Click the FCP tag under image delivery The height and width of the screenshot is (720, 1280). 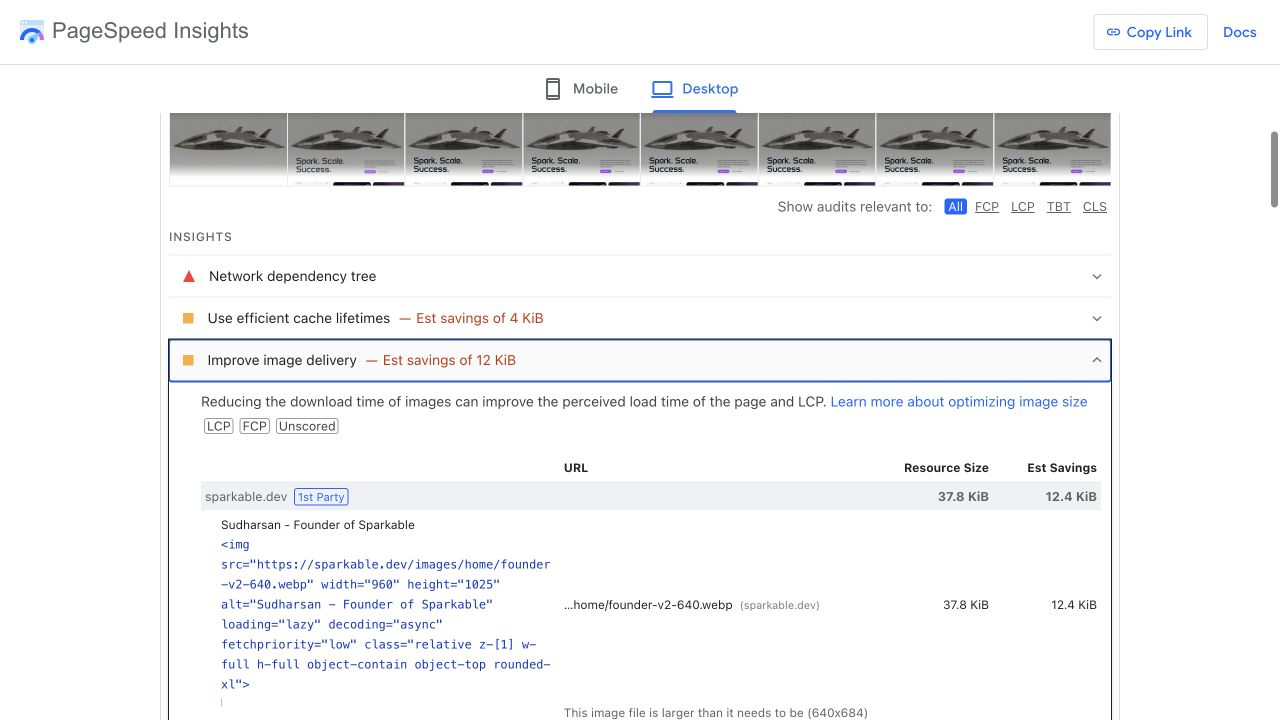point(254,426)
